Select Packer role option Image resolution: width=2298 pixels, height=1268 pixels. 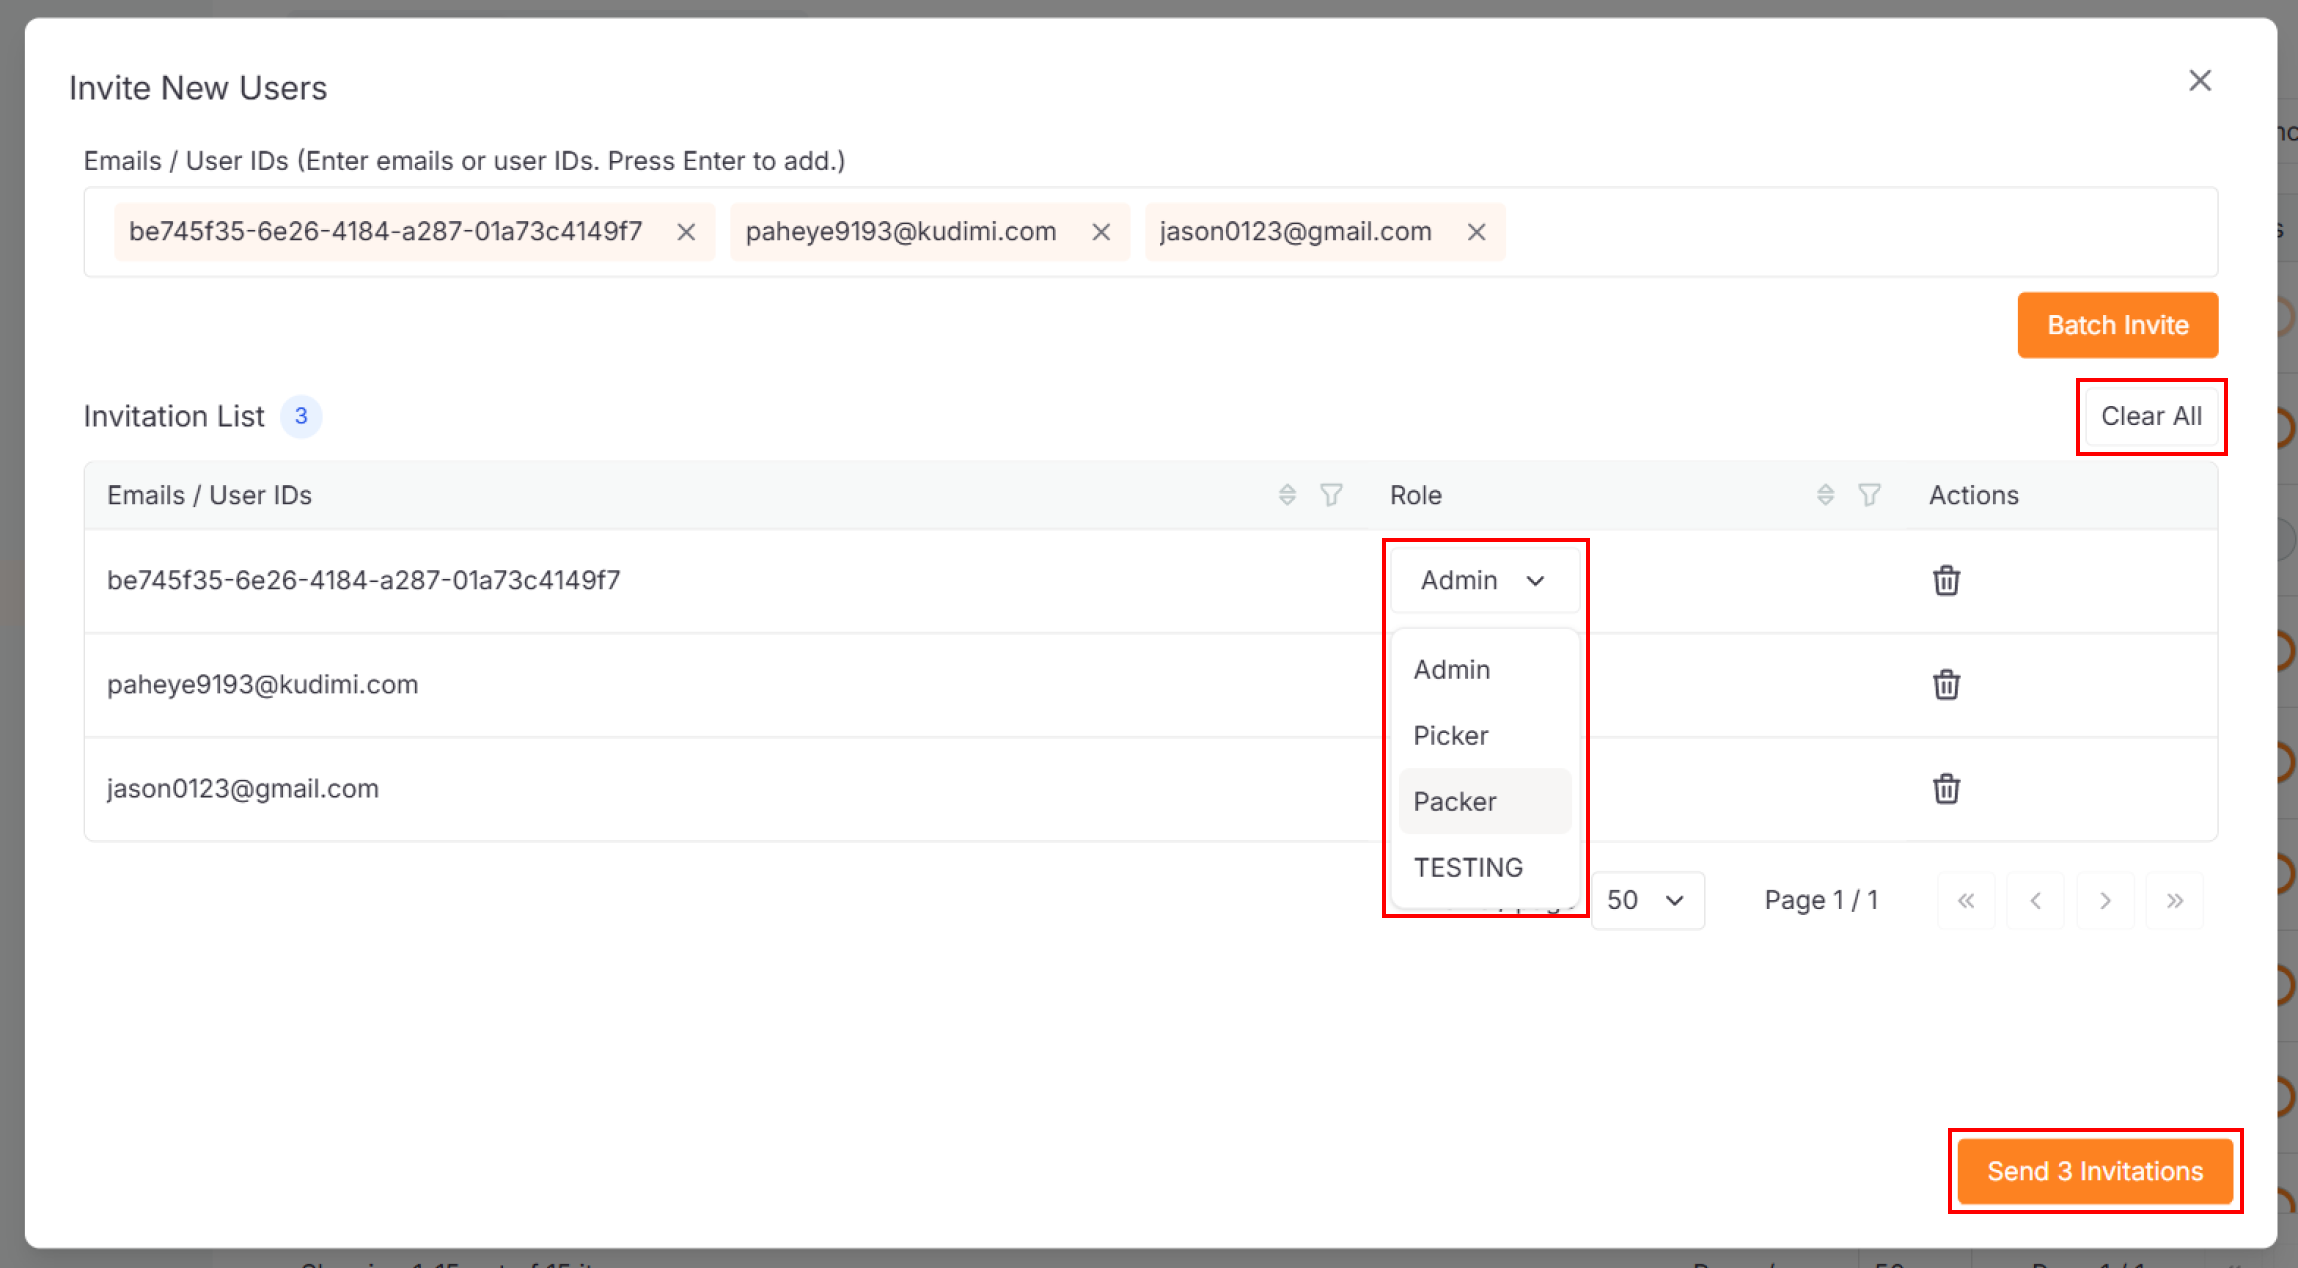pos(1455,802)
